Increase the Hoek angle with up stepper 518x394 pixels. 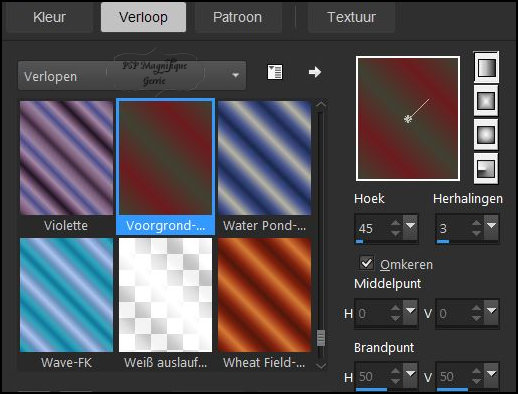click(396, 223)
